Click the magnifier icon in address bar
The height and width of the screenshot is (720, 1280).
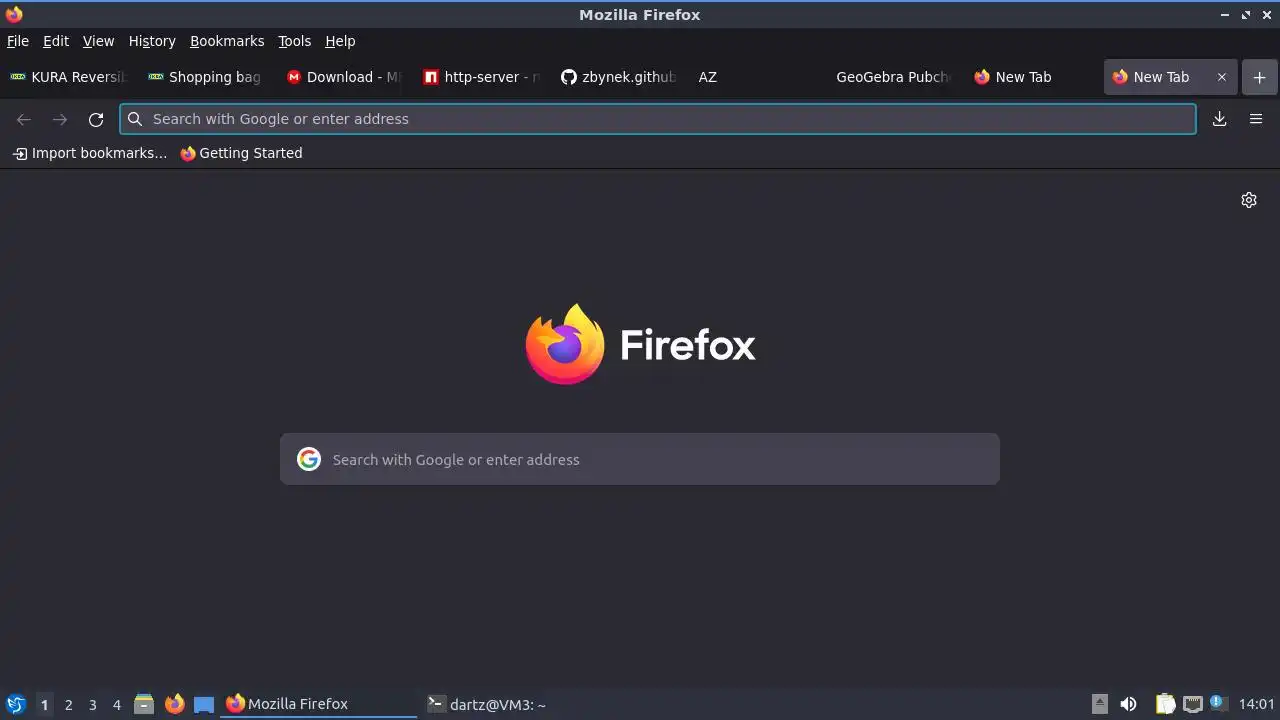(135, 119)
